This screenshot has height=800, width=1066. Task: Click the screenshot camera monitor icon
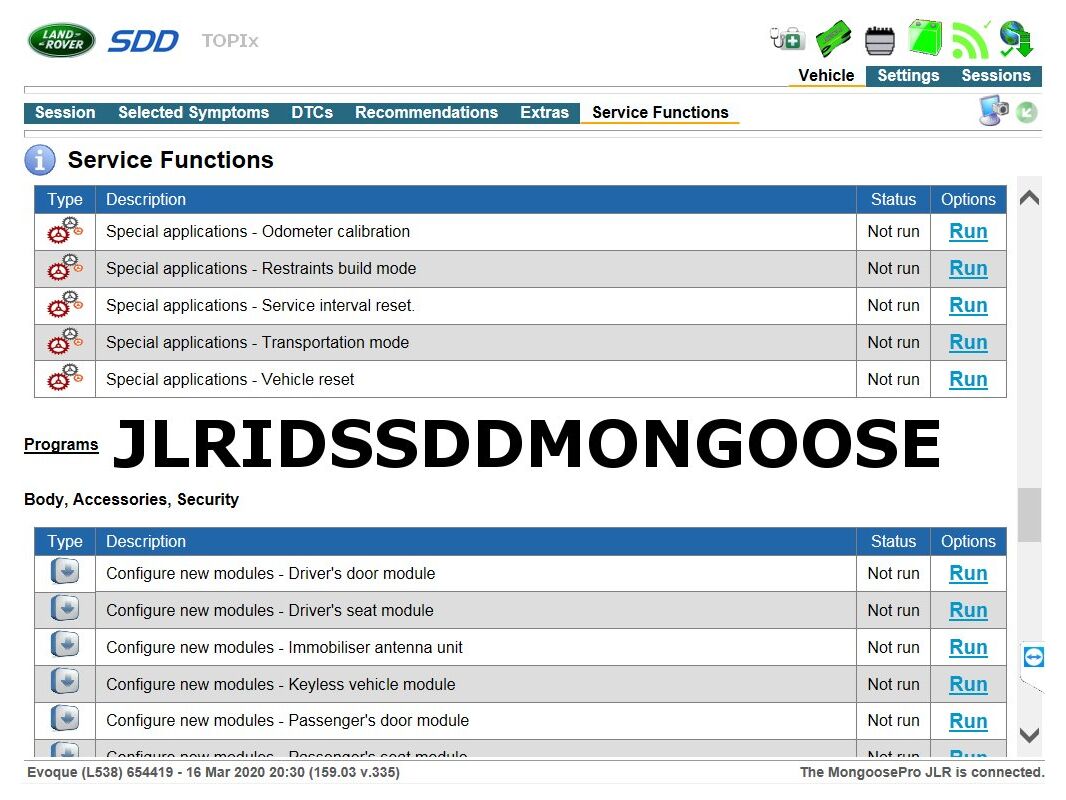pyautogui.click(x=993, y=111)
